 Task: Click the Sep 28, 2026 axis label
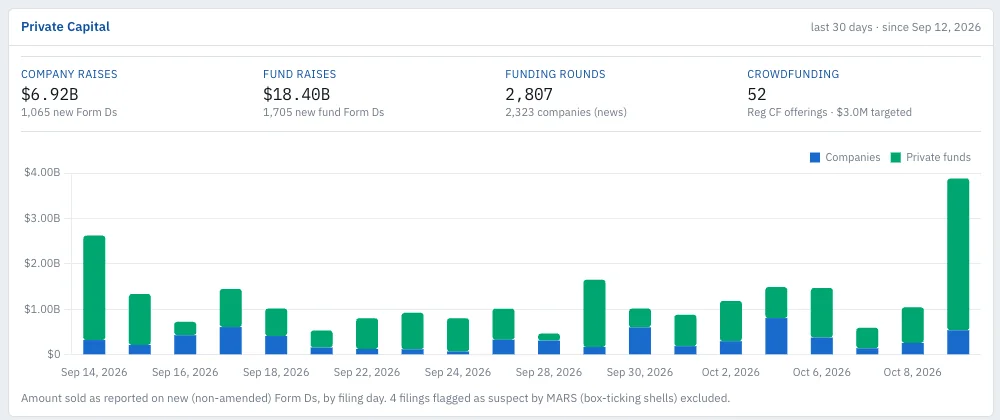point(549,372)
